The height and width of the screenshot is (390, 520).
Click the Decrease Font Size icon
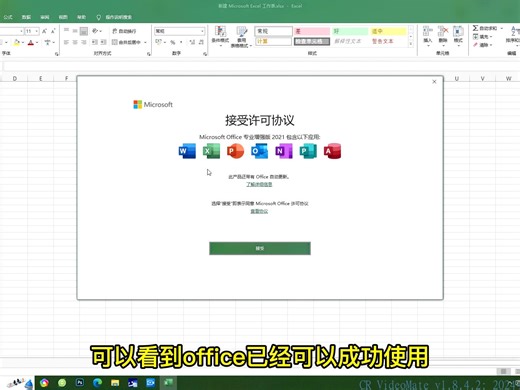(x=53, y=31)
